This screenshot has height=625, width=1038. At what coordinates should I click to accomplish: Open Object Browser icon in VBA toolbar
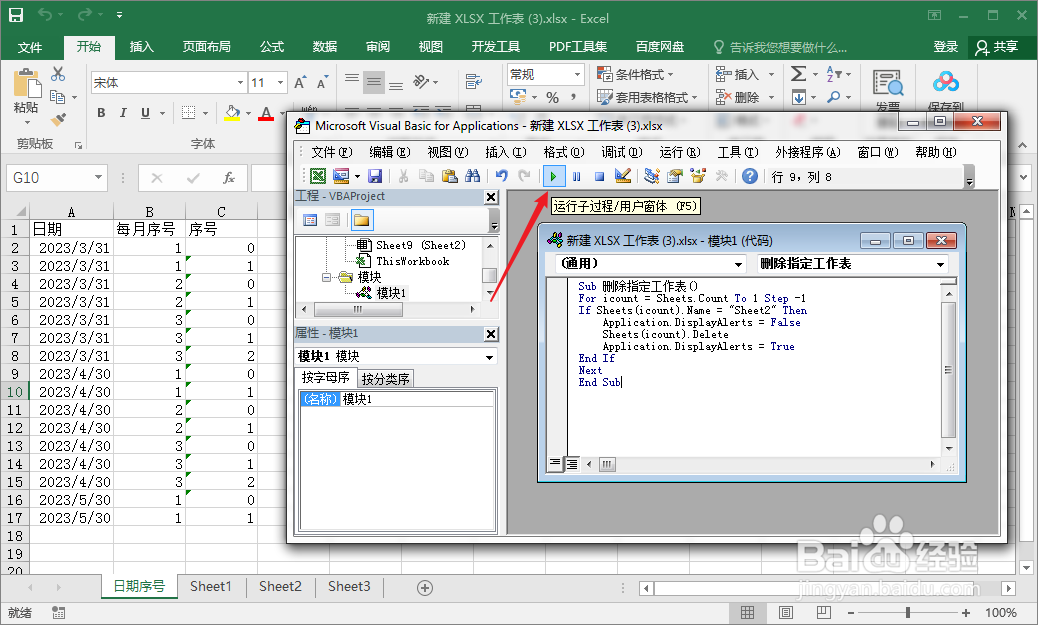(698, 176)
